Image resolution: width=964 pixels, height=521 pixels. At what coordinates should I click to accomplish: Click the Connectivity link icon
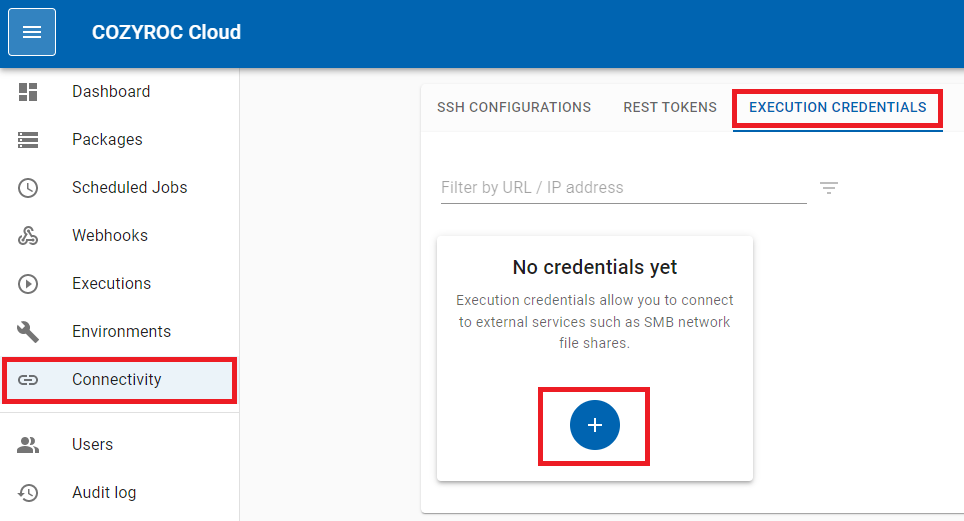(x=28, y=380)
